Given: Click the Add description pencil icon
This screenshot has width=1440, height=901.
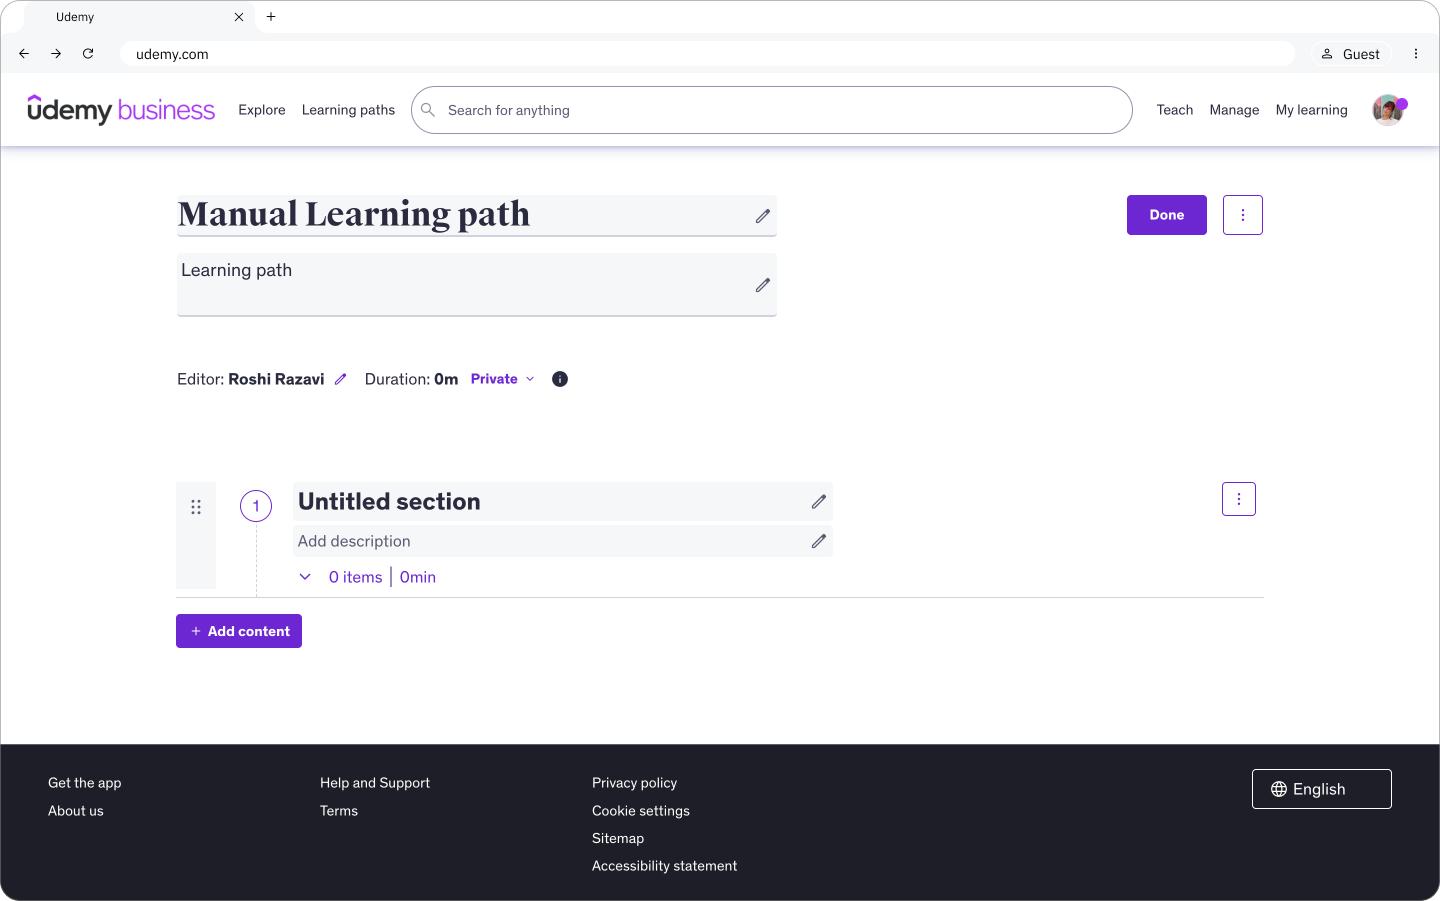Looking at the screenshot, I should (819, 541).
